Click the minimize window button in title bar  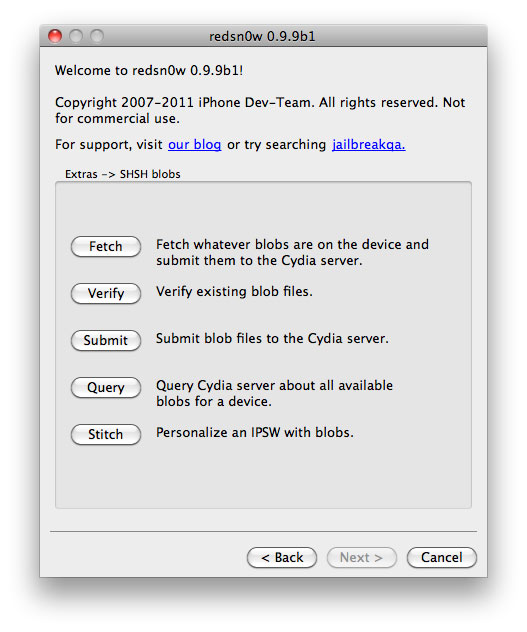(x=76, y=36)
